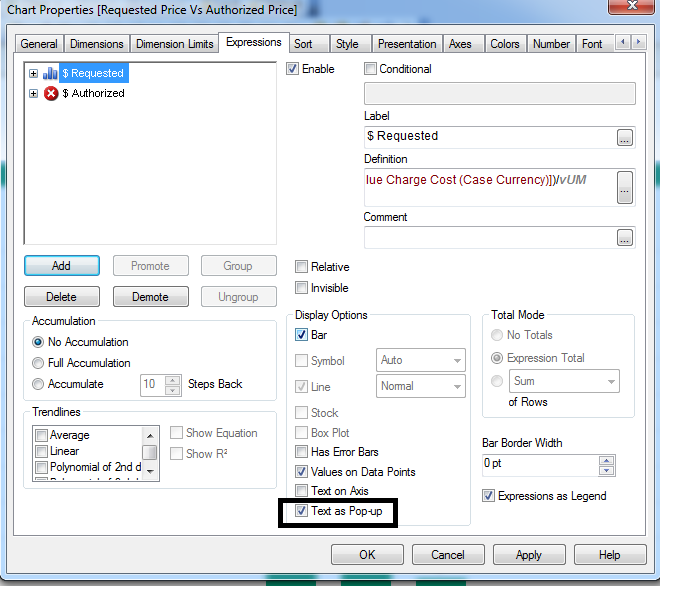The width and height of the screenshot is (690, 597).
Task: Close the Chart Properties dialog
Action: pyautogui.click(x=632, y=6)
